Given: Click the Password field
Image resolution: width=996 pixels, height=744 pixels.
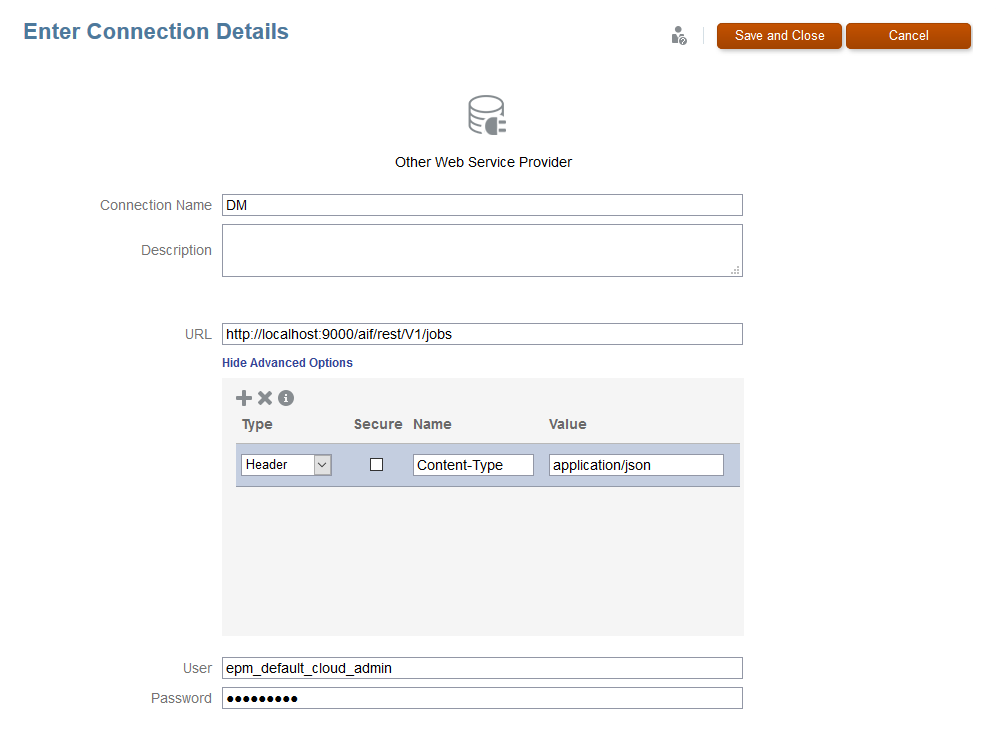Looking at the screenshot, I should coord(482,698).
